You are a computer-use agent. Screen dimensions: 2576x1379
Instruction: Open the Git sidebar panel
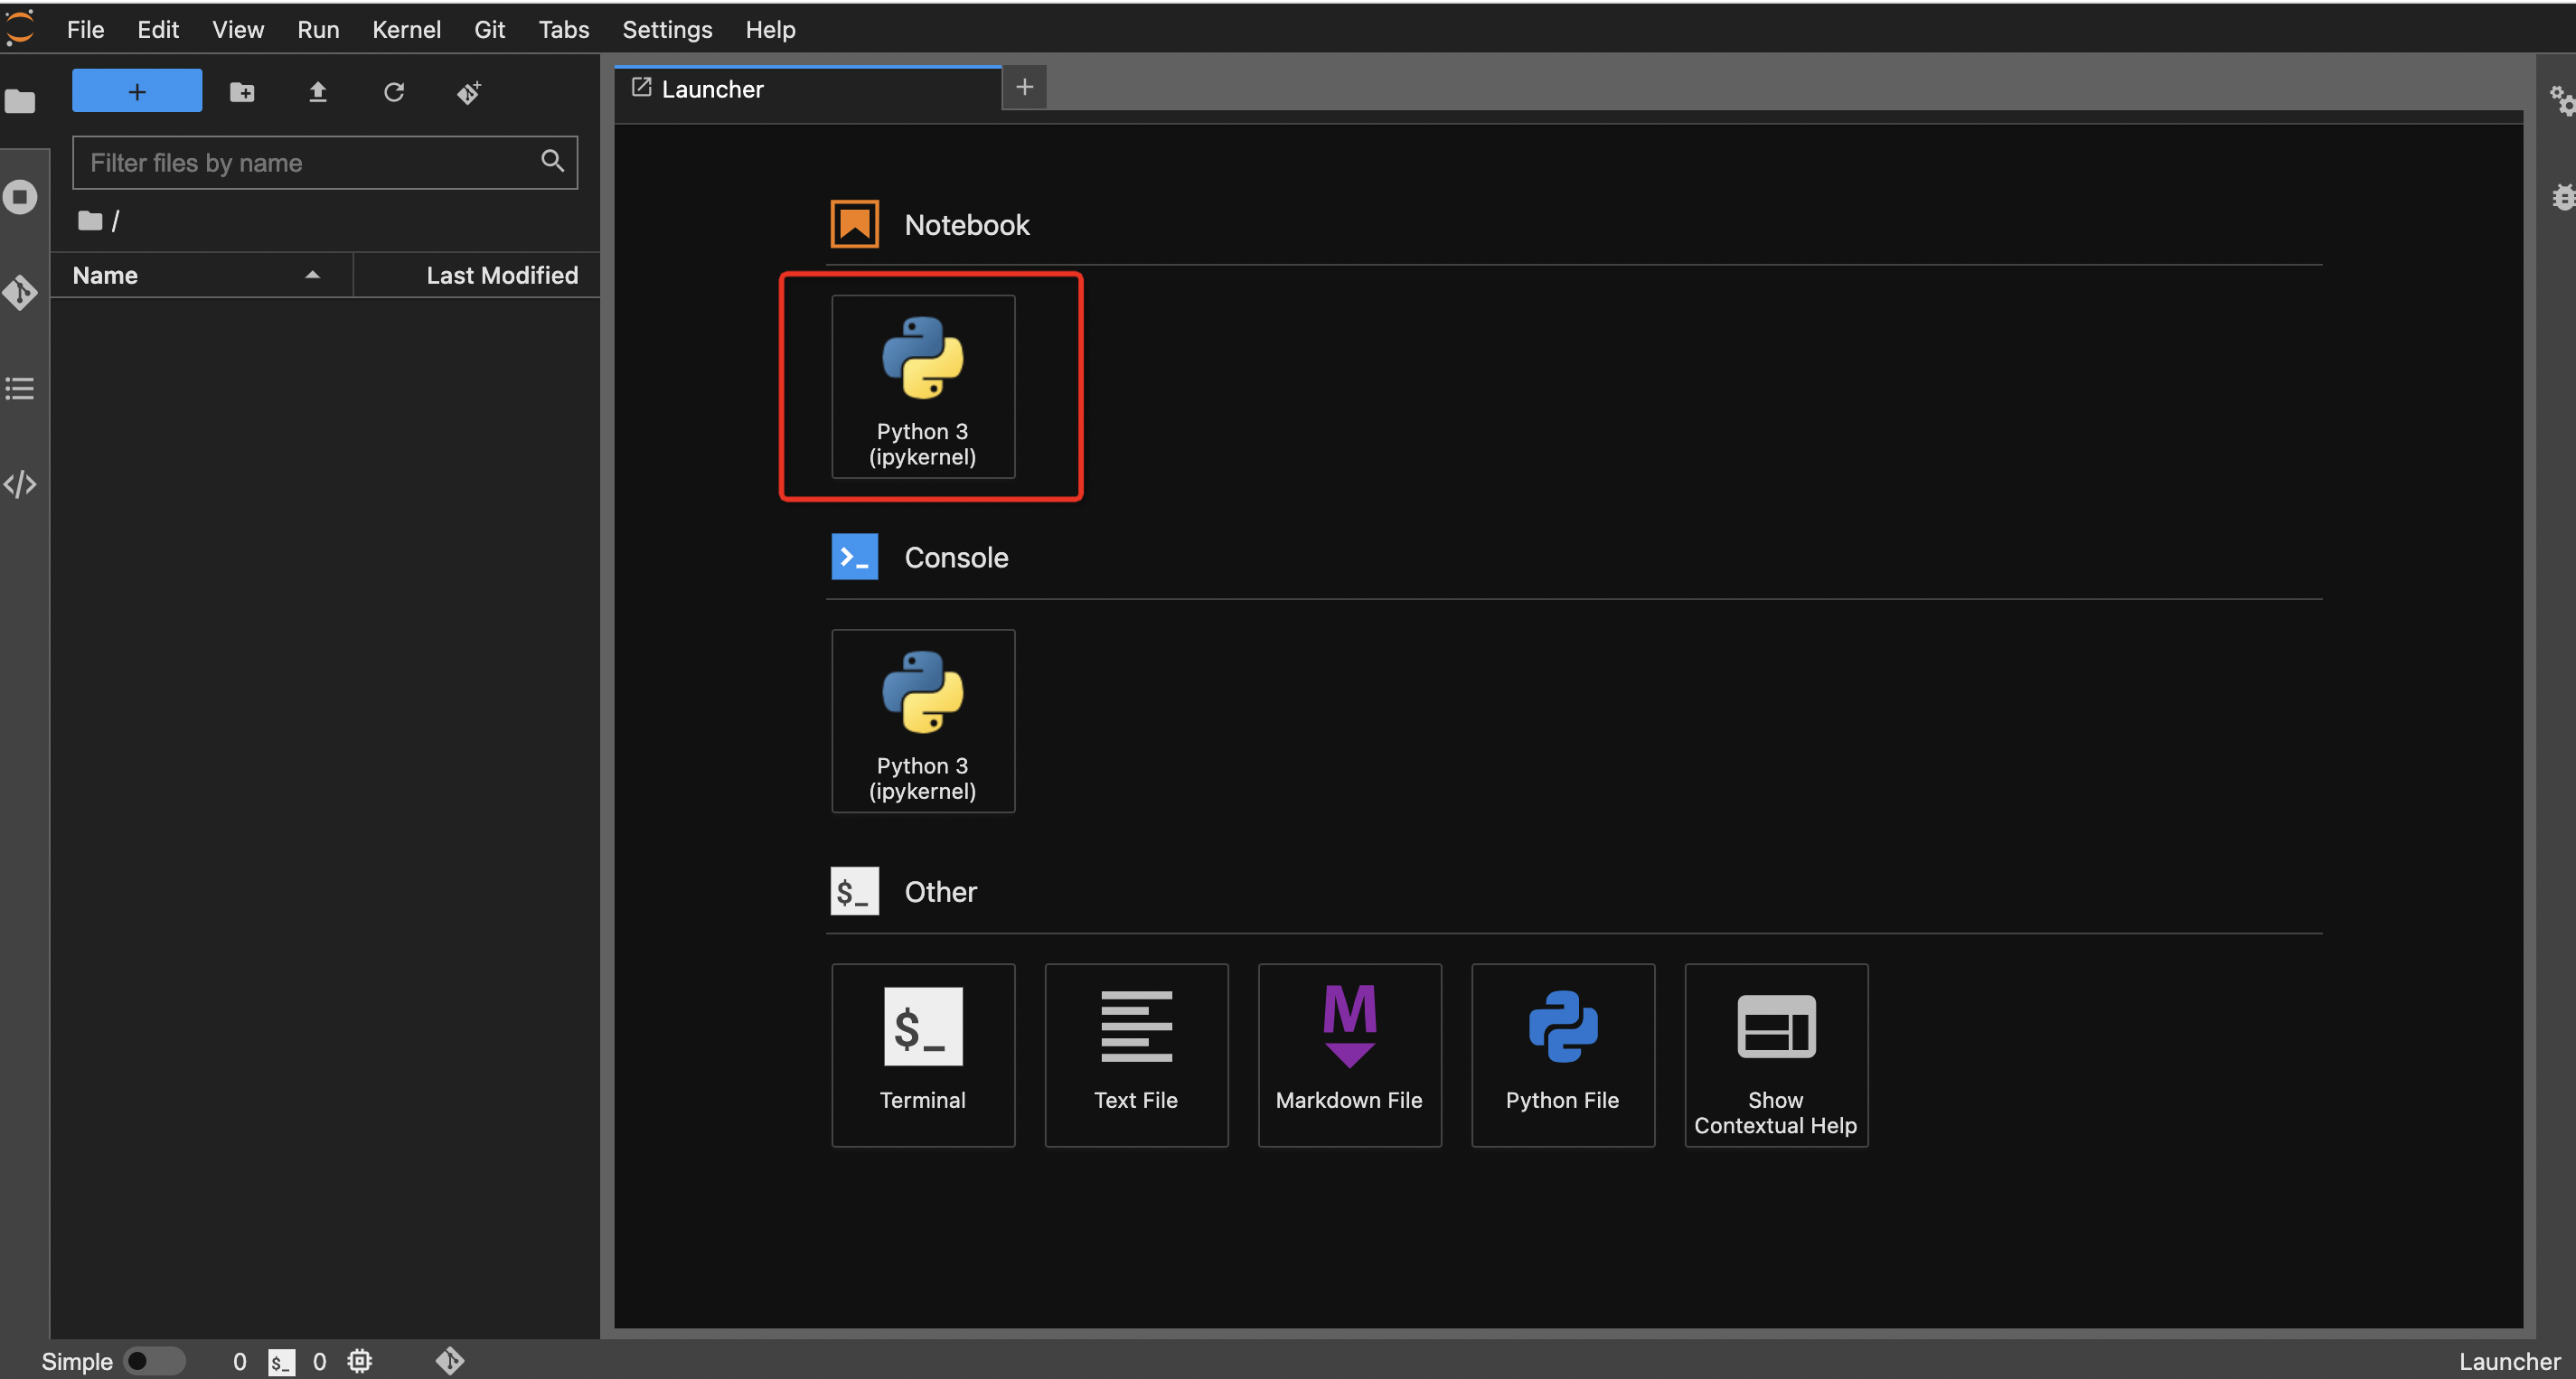[20, 292]
